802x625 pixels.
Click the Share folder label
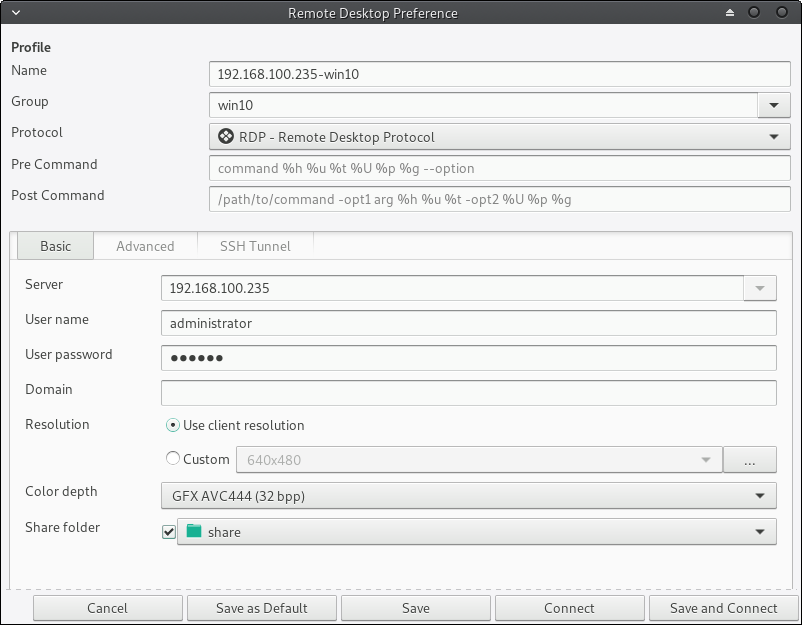[x=62, y=527]
